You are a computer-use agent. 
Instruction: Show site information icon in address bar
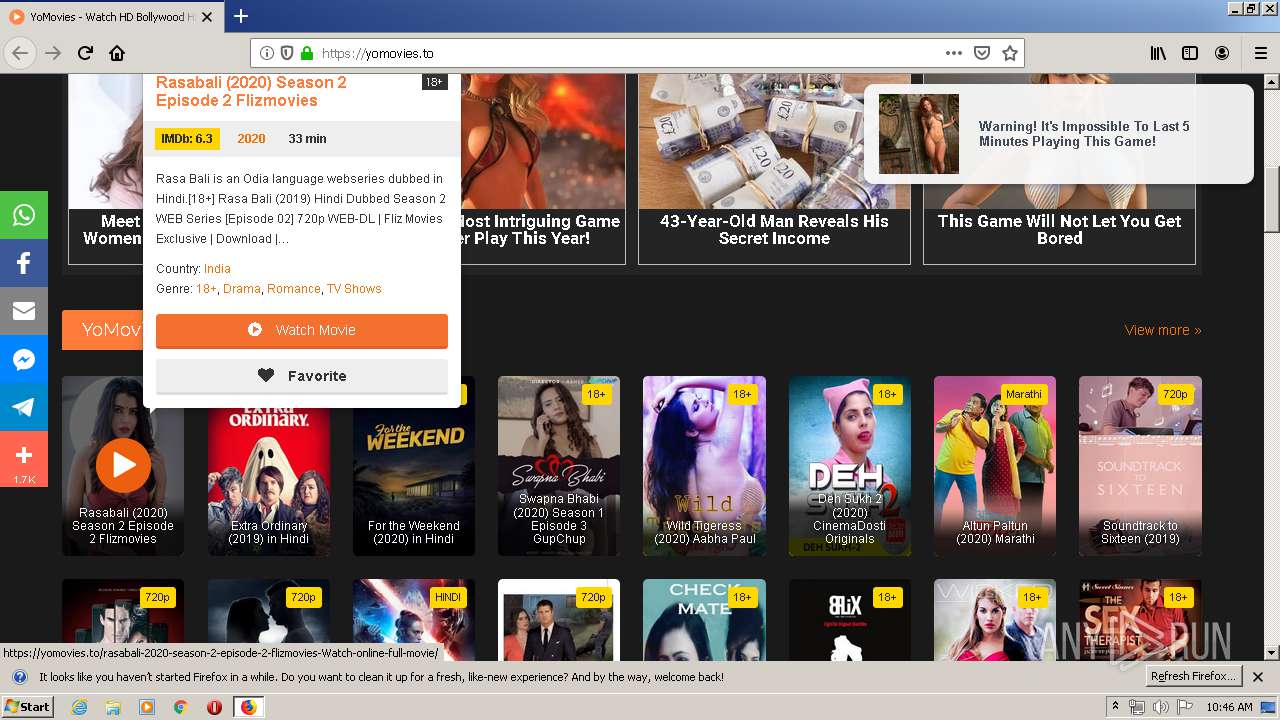coord(267,53)
